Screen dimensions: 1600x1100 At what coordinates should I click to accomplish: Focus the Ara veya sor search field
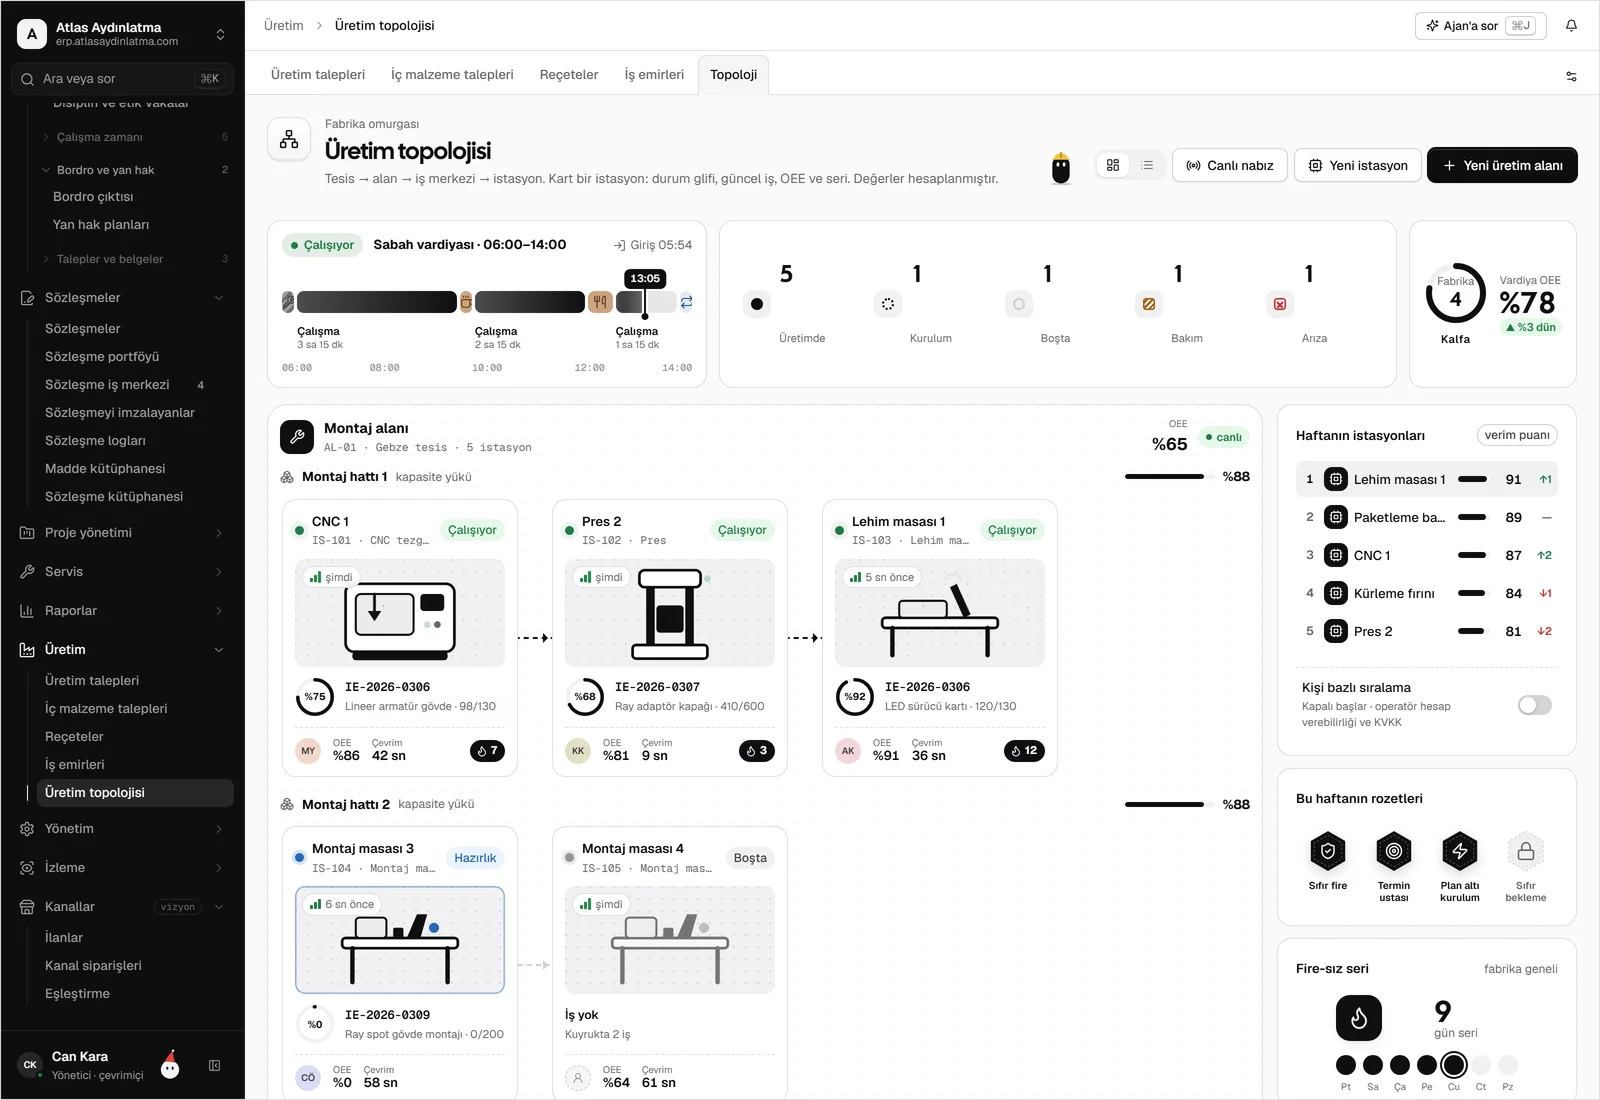(x=123, y=79)
